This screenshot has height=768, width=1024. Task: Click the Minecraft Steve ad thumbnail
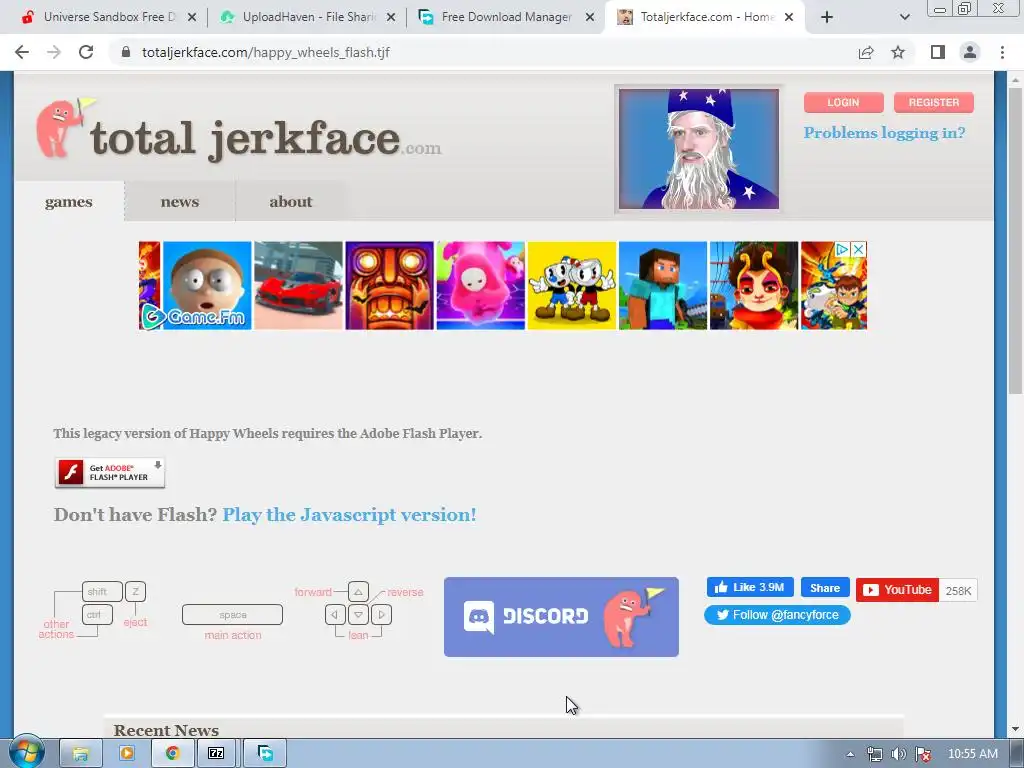tap(663, 285)
